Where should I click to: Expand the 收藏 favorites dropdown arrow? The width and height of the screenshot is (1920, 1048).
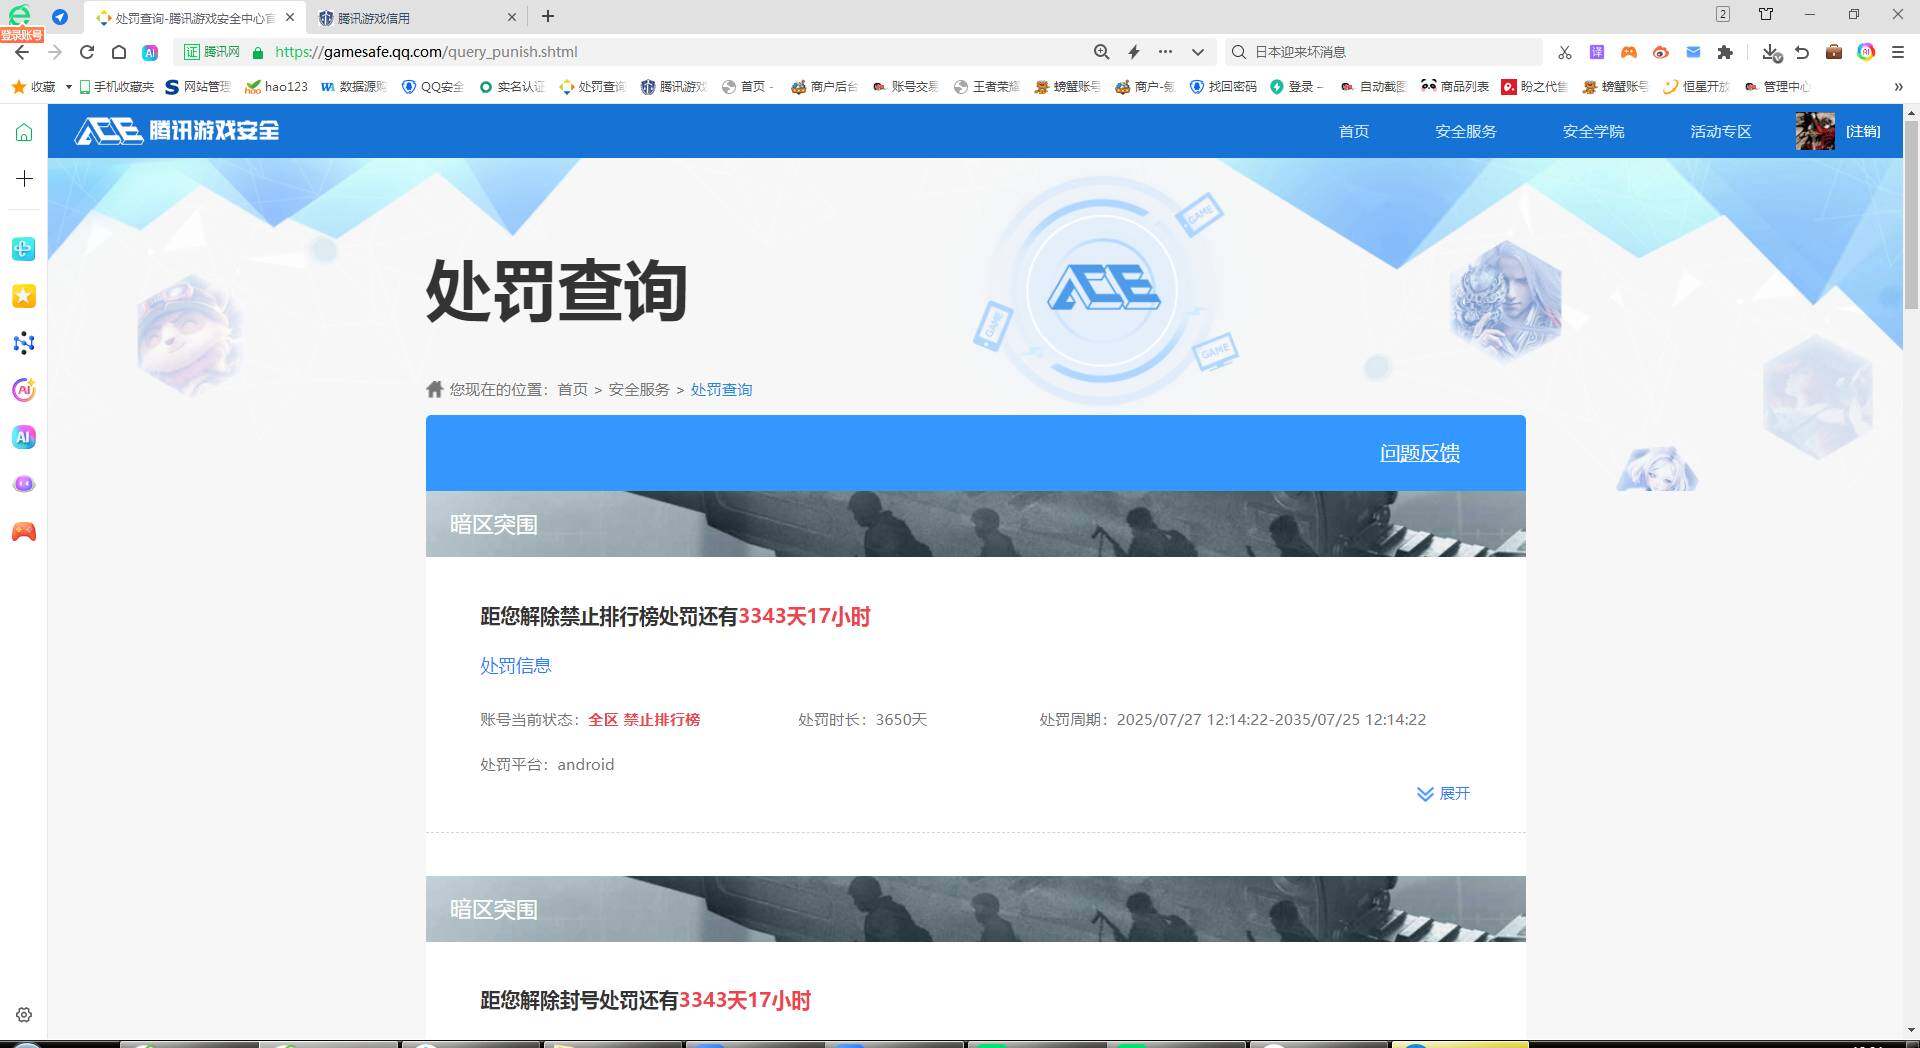tap(68, 87)
